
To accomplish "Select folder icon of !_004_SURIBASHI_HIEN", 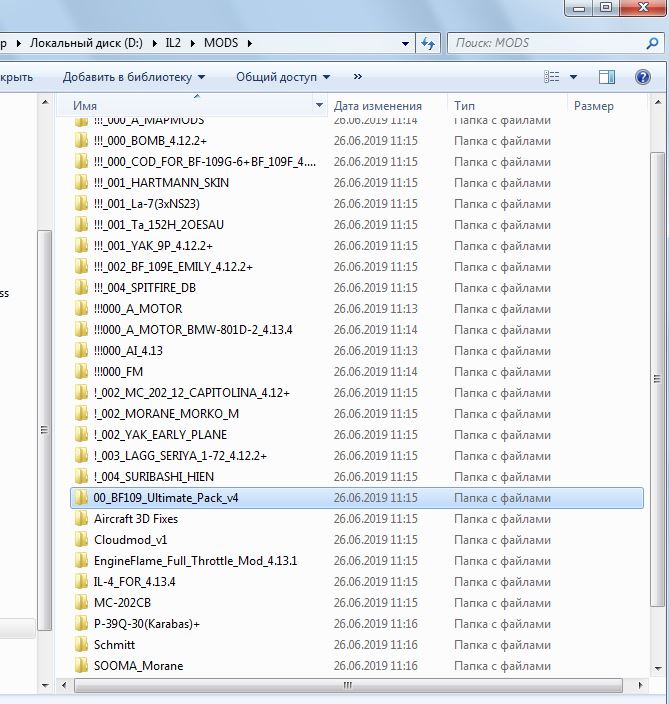I will click(x=81, y=477).
